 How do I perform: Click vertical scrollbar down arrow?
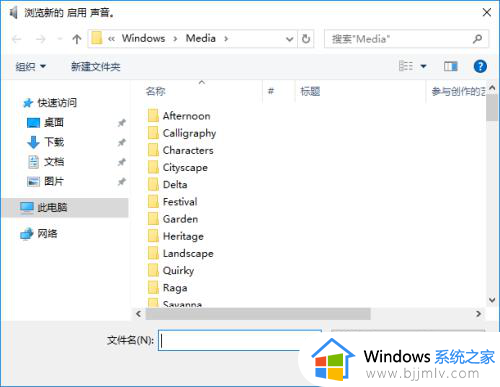[492, 300]
